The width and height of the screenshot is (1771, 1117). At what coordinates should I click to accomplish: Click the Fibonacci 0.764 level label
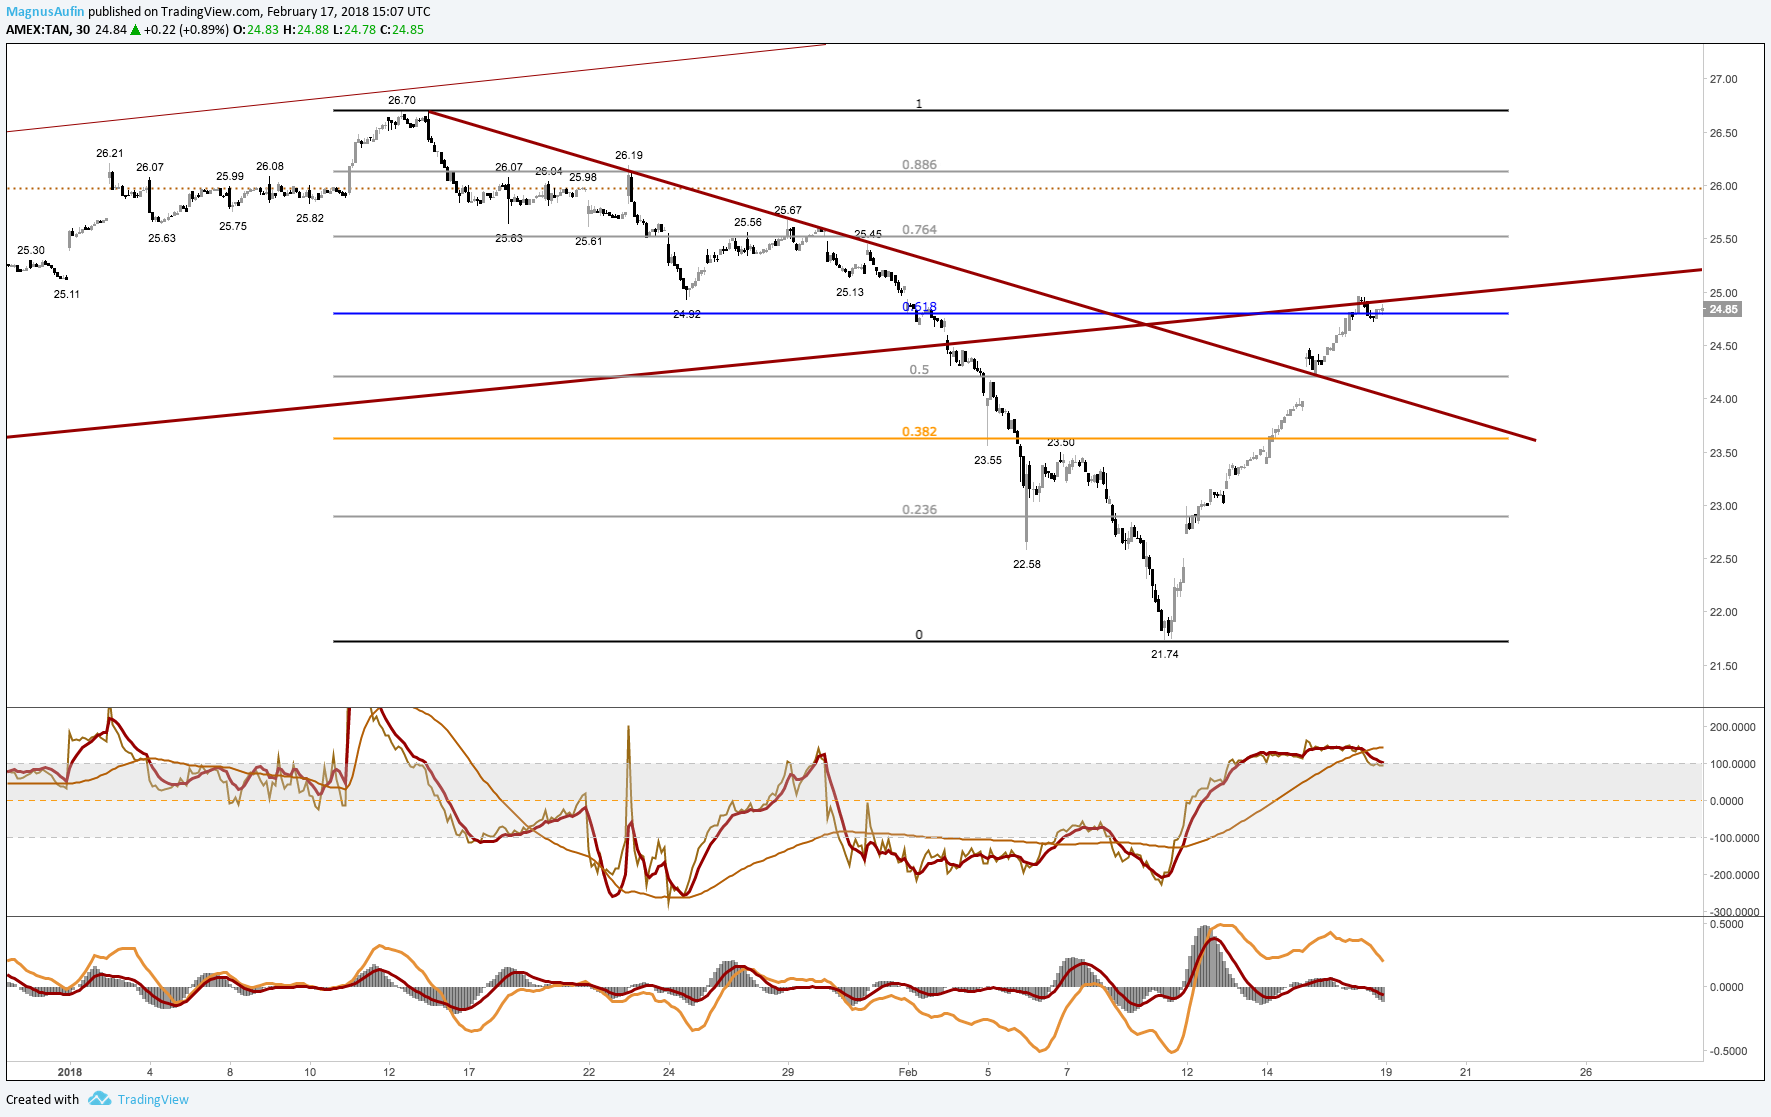[x=920, y=230]
